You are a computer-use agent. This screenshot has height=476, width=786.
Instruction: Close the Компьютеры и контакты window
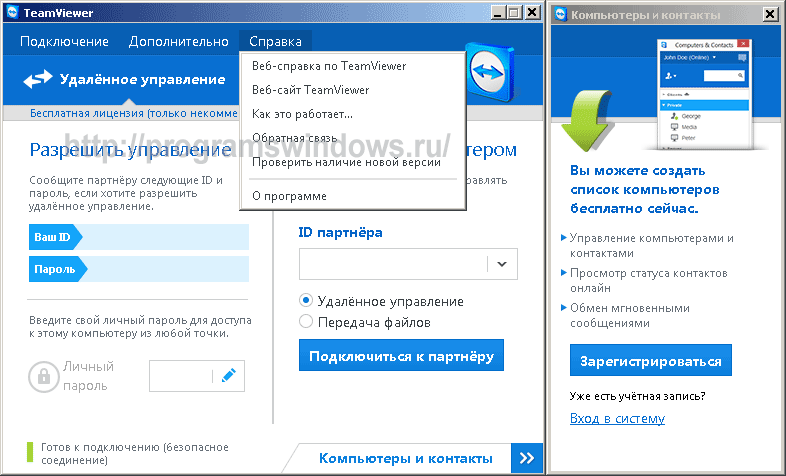click(770, 14)
